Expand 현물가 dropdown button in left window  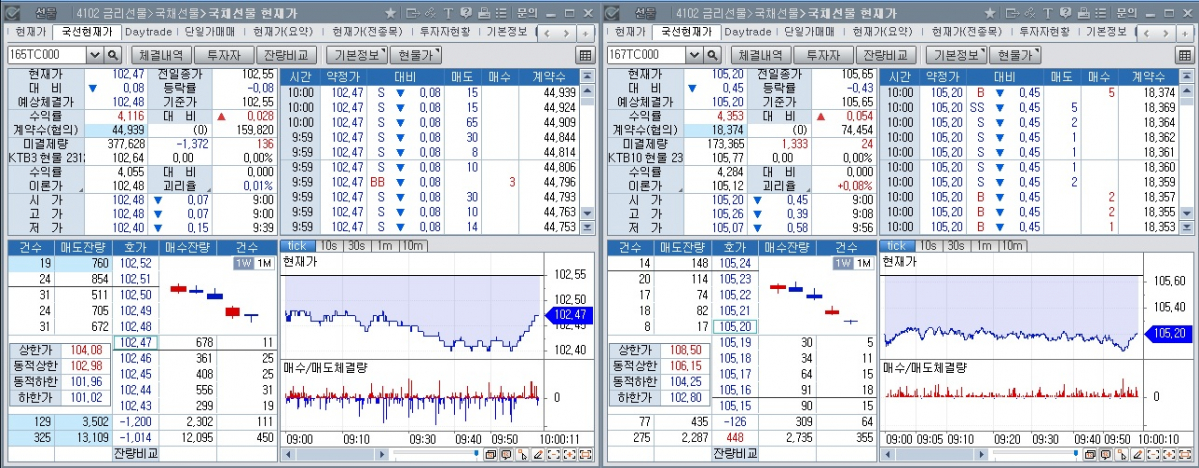(x=416, y=55)
